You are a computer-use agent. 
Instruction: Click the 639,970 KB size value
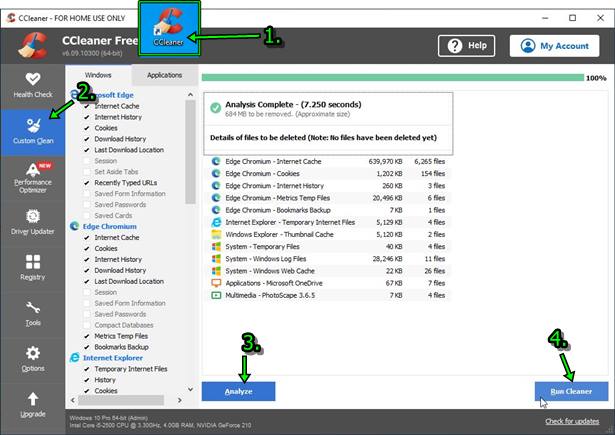pos(385,161)
